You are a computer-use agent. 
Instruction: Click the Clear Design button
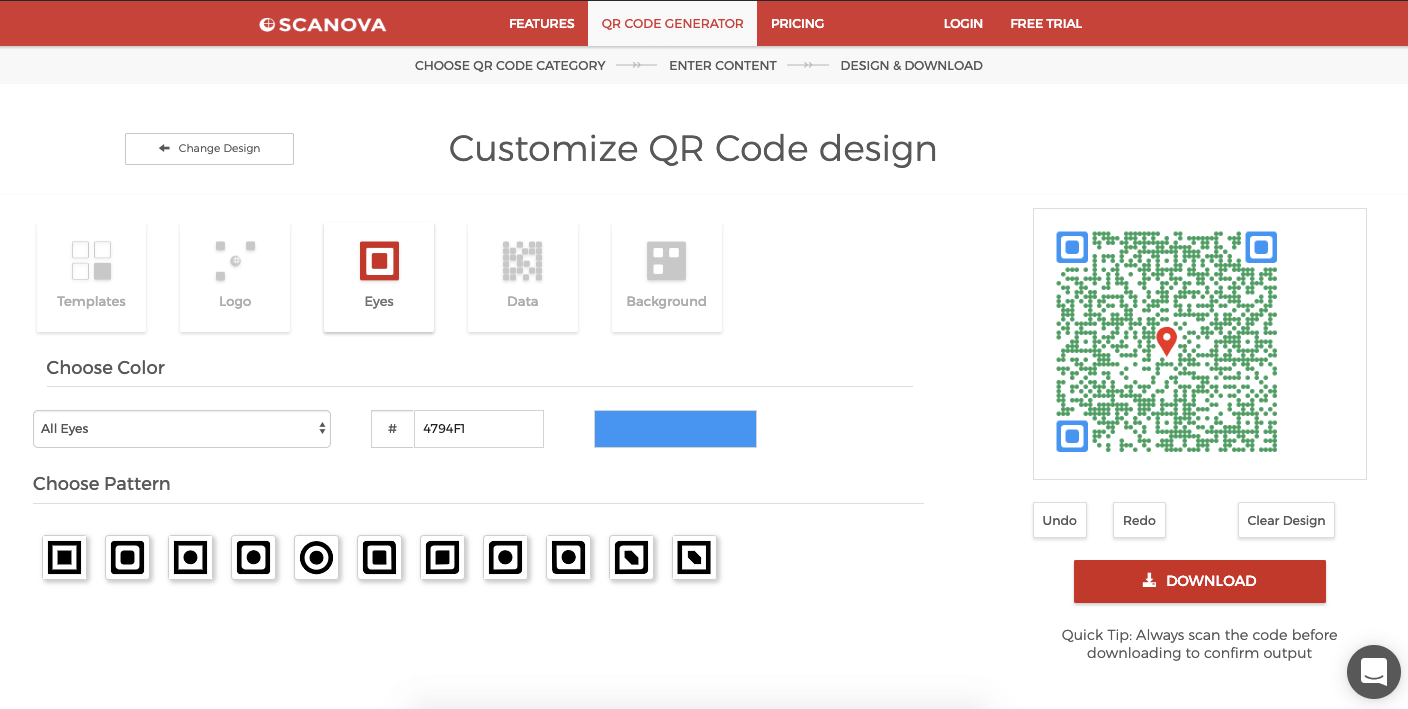tap(1285, 520)
